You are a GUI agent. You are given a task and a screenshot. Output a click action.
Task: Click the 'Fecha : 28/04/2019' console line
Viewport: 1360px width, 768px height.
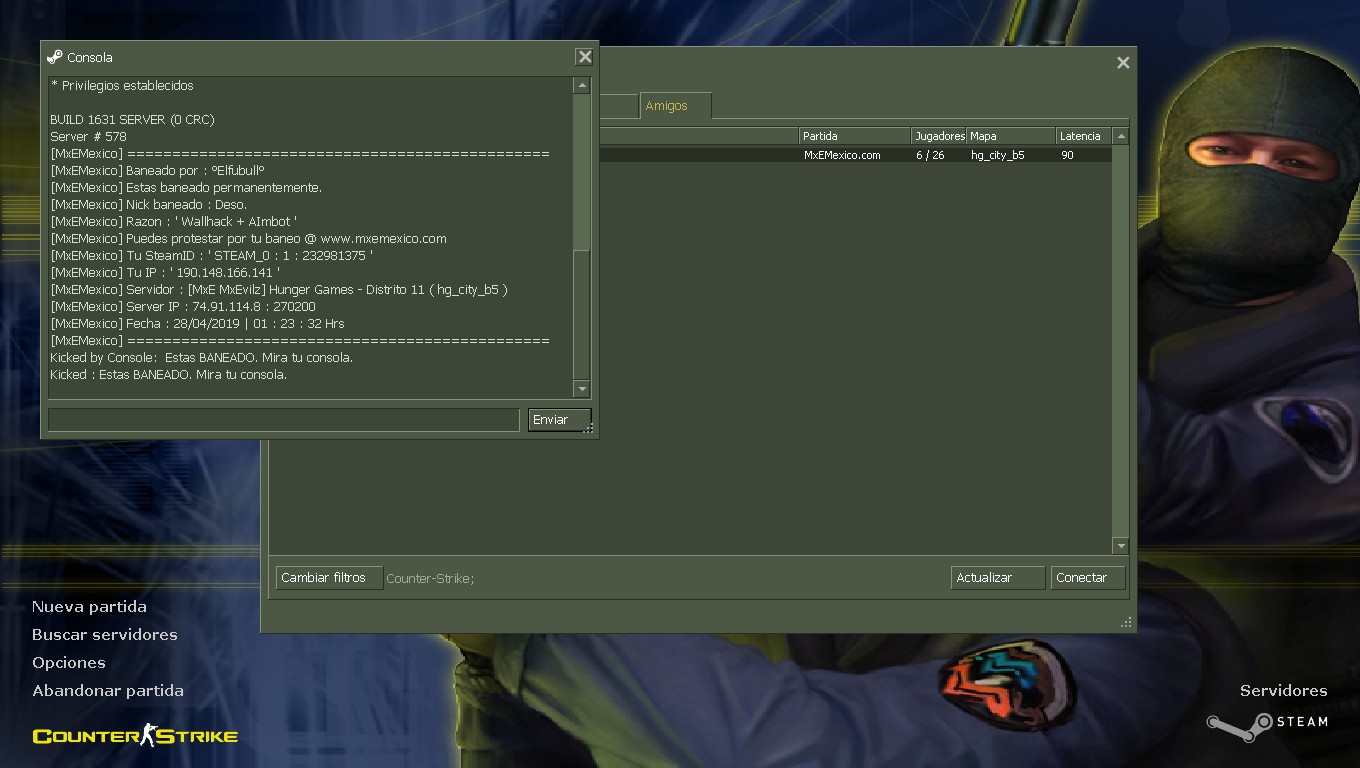coord(197,324)
